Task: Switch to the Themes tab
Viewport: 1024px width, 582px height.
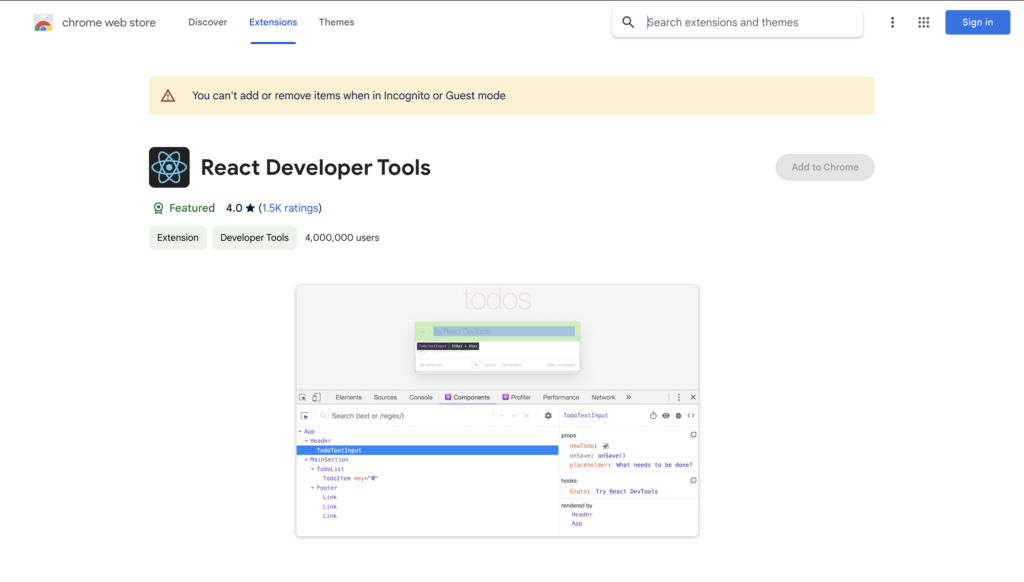Action: pos(336,21)
